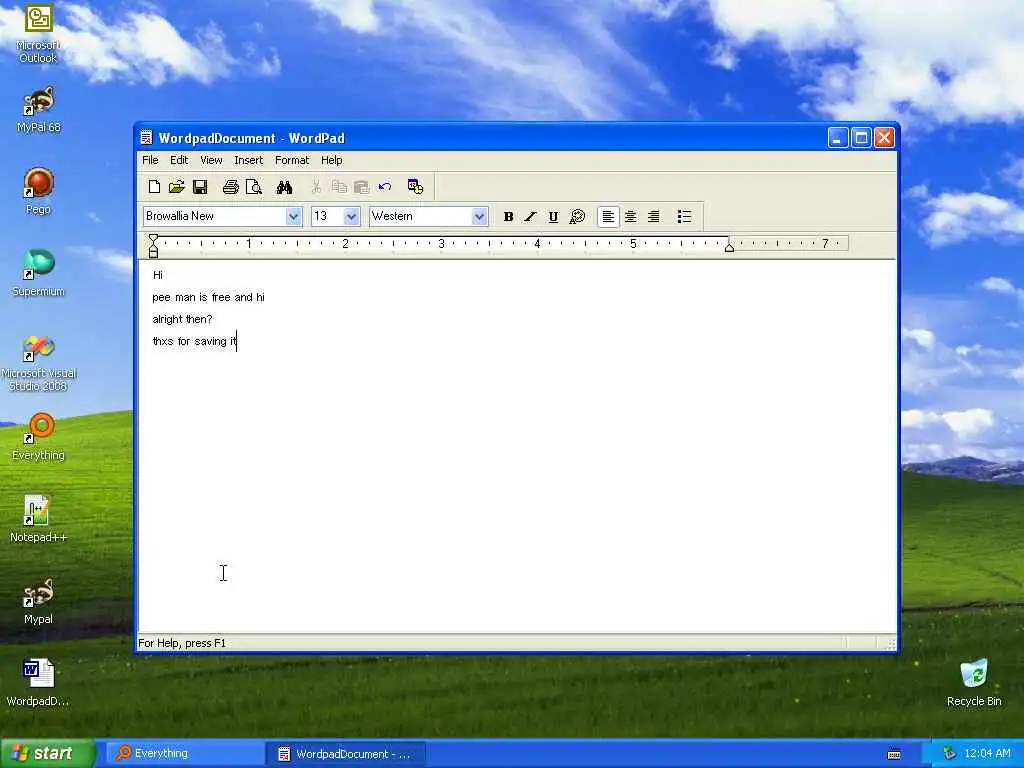This screenshot has height=768, width=1024.
Task: Expand the font size 13 dropdown
Action: (x=351, y=217)
